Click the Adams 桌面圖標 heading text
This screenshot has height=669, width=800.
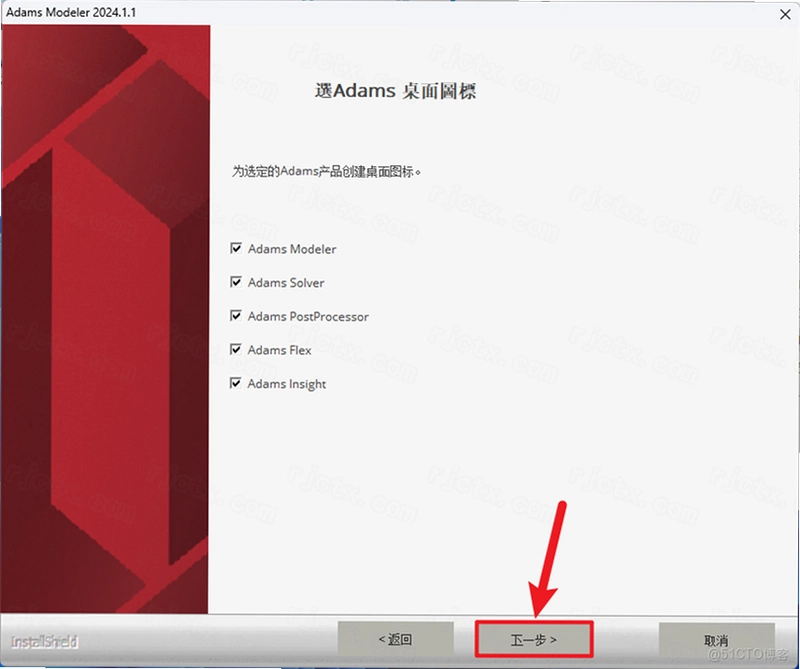395,91
